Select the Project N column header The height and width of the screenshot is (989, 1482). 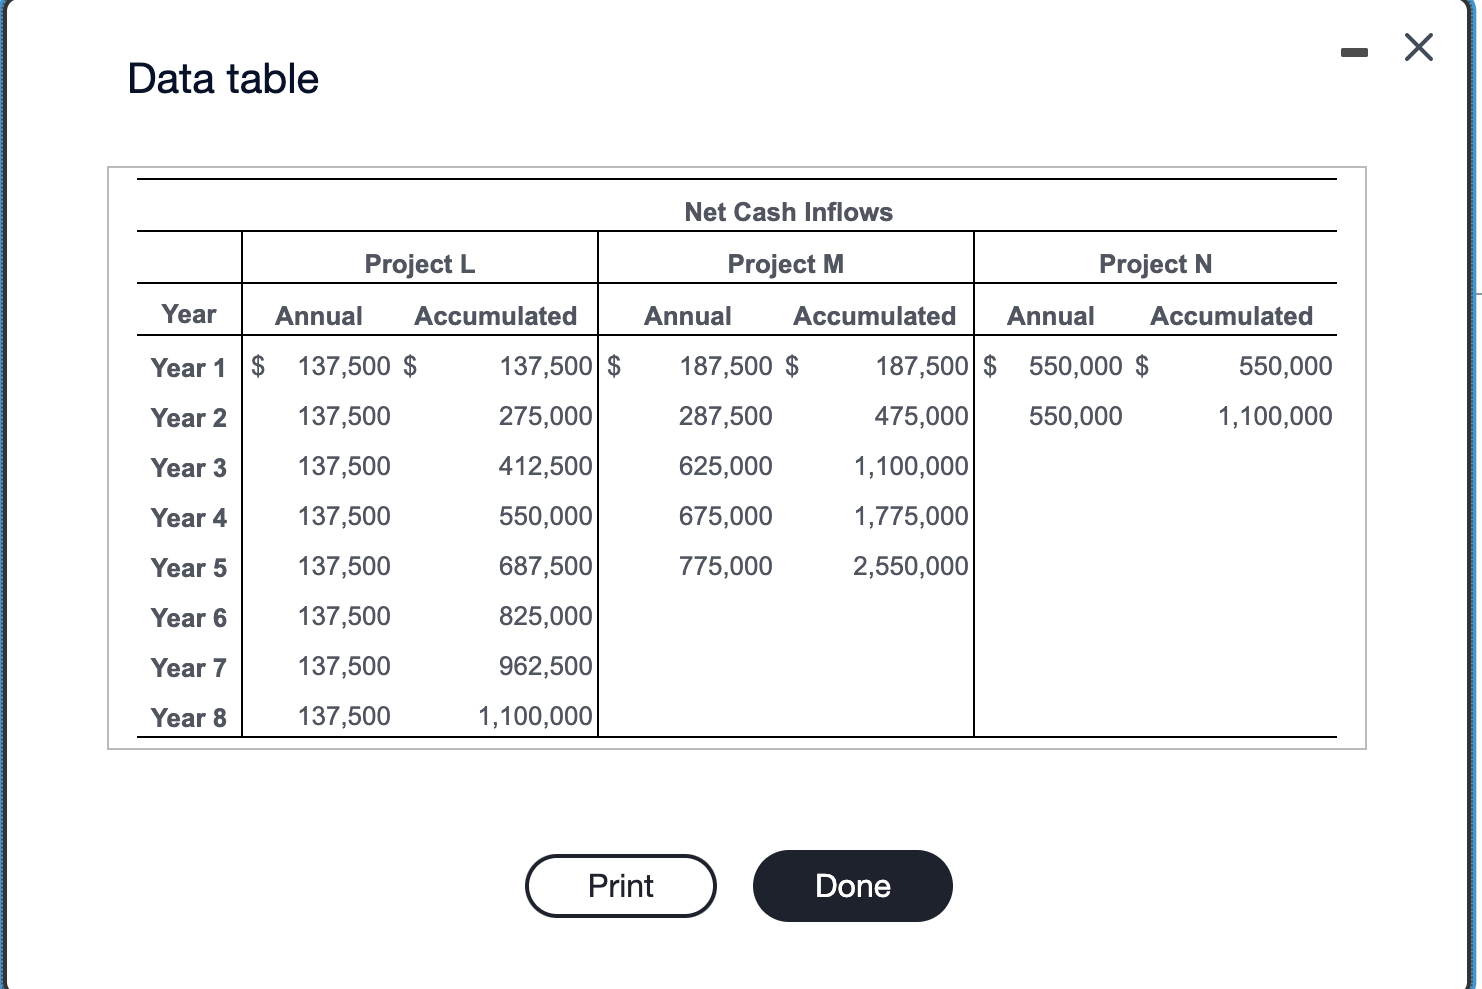click(x=1156, y=263)
